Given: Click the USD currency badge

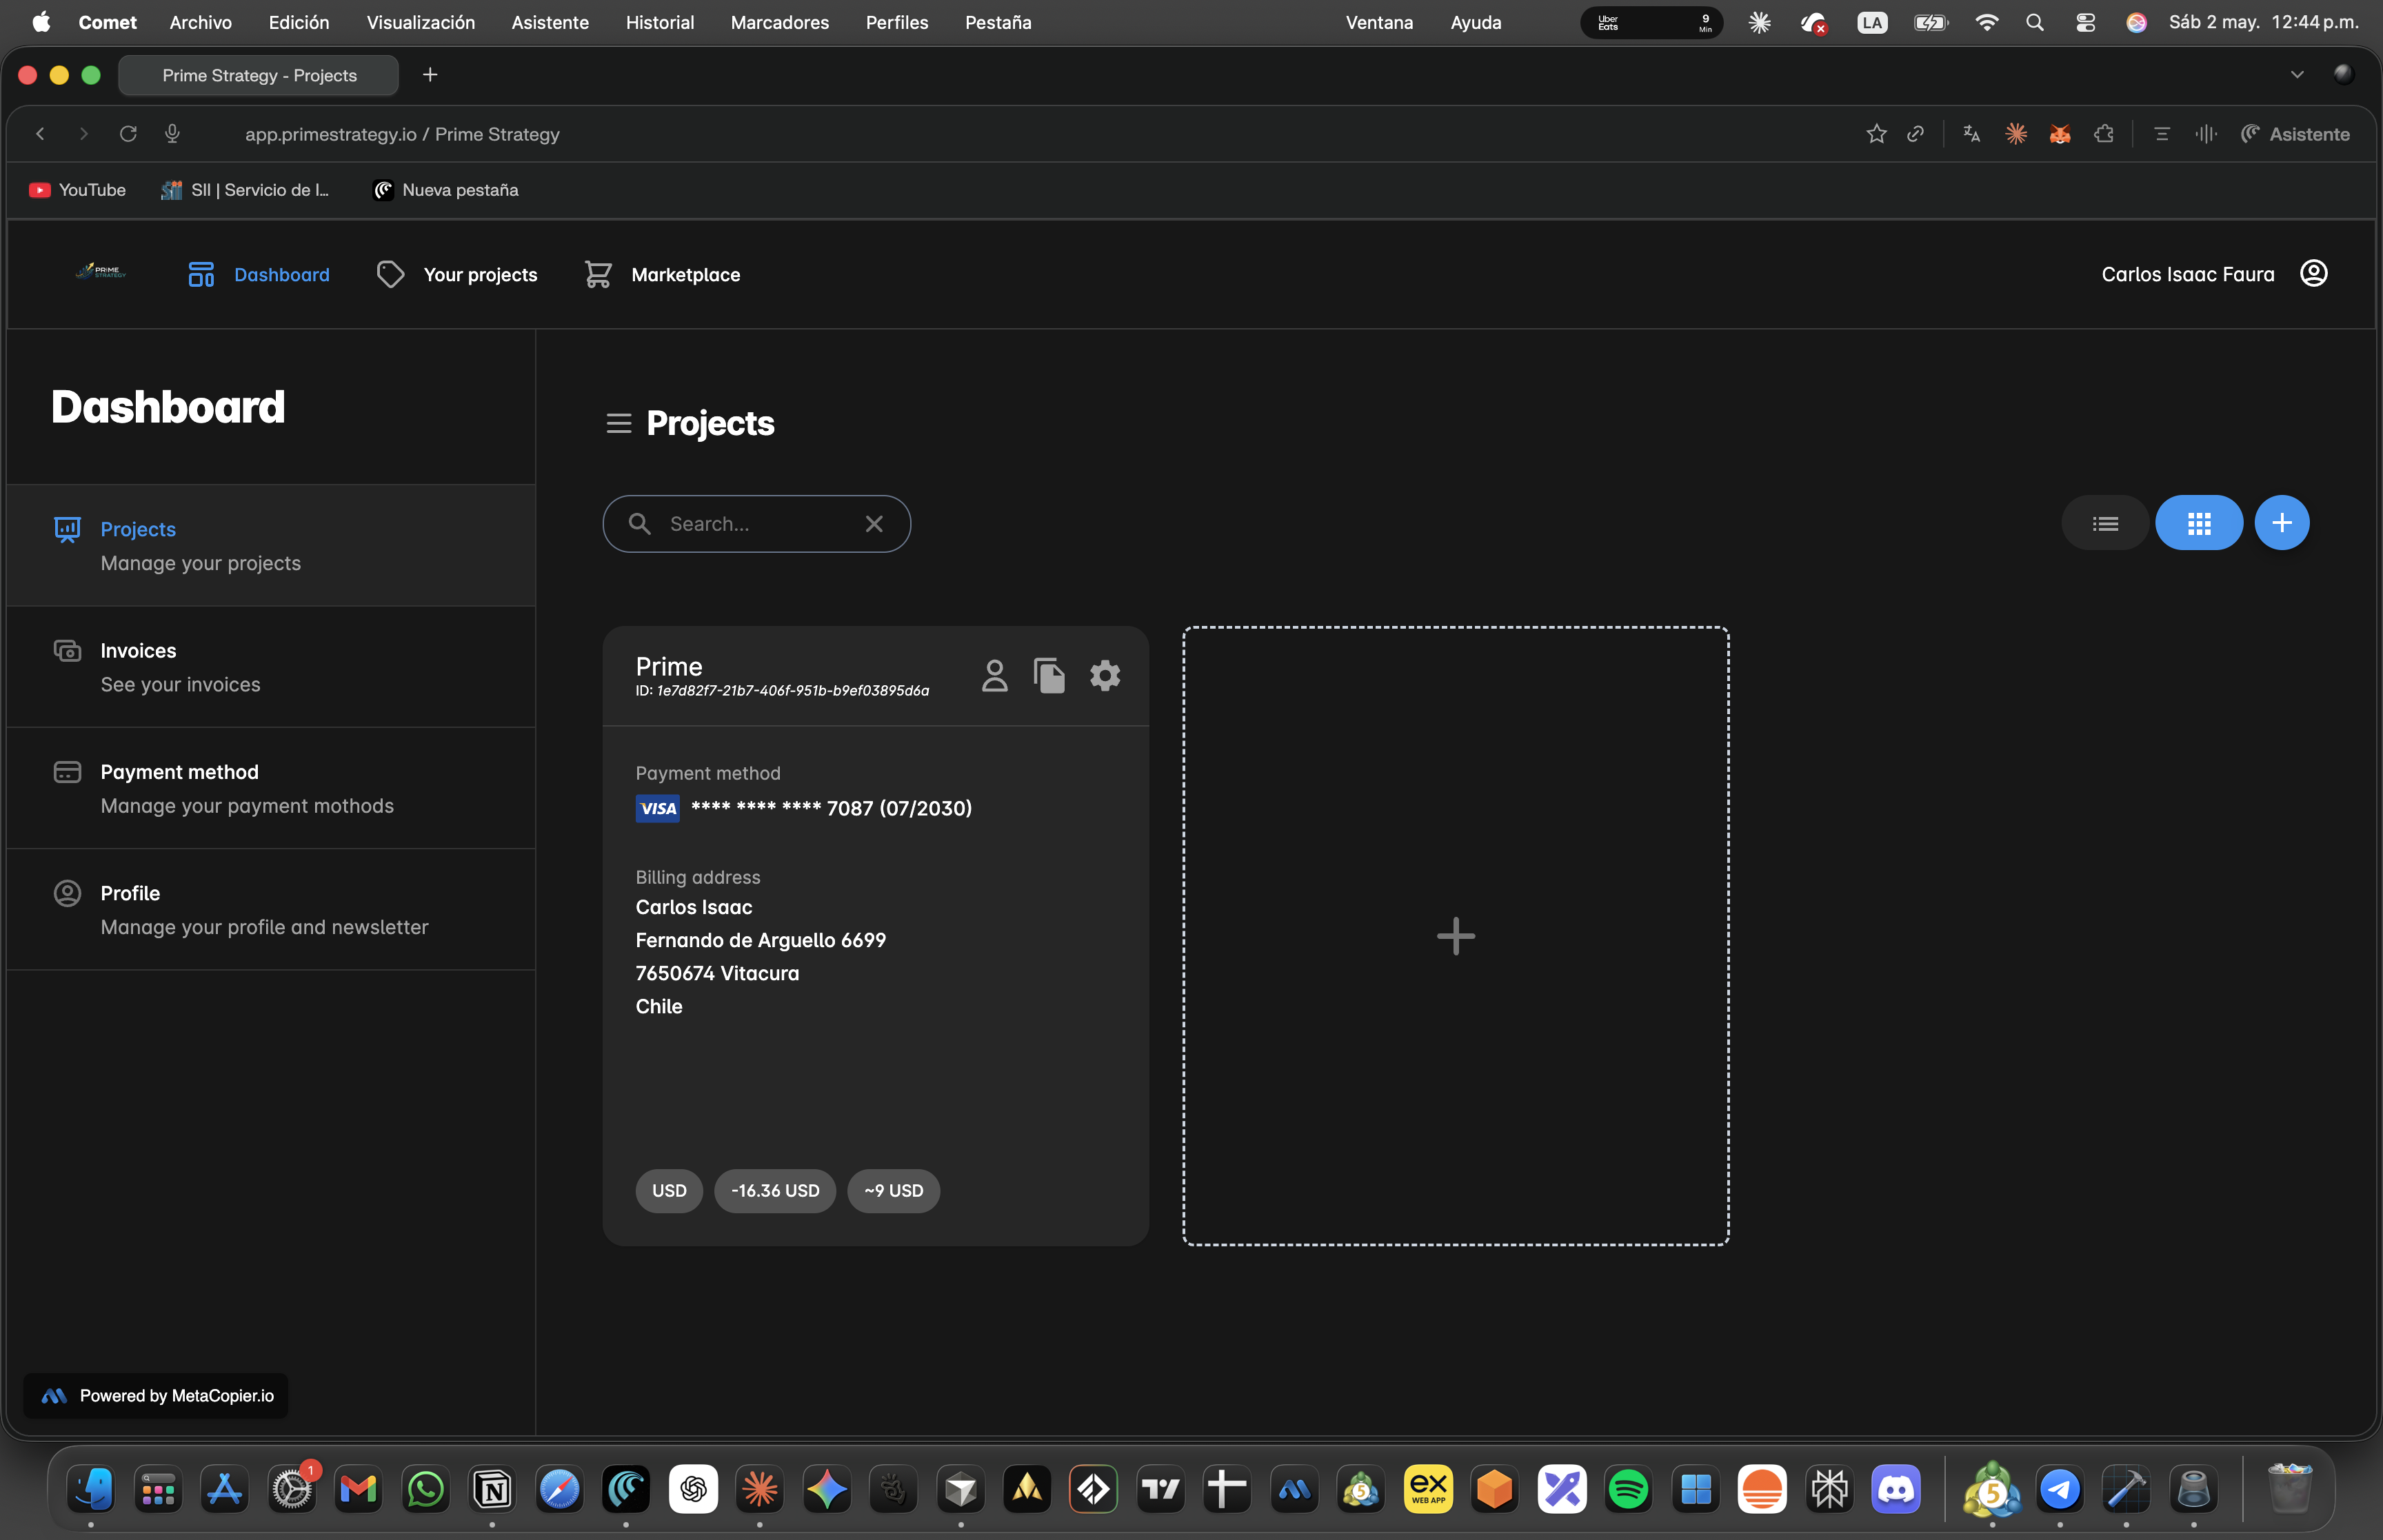Looking at the screenshot, I should point(669,1191).
